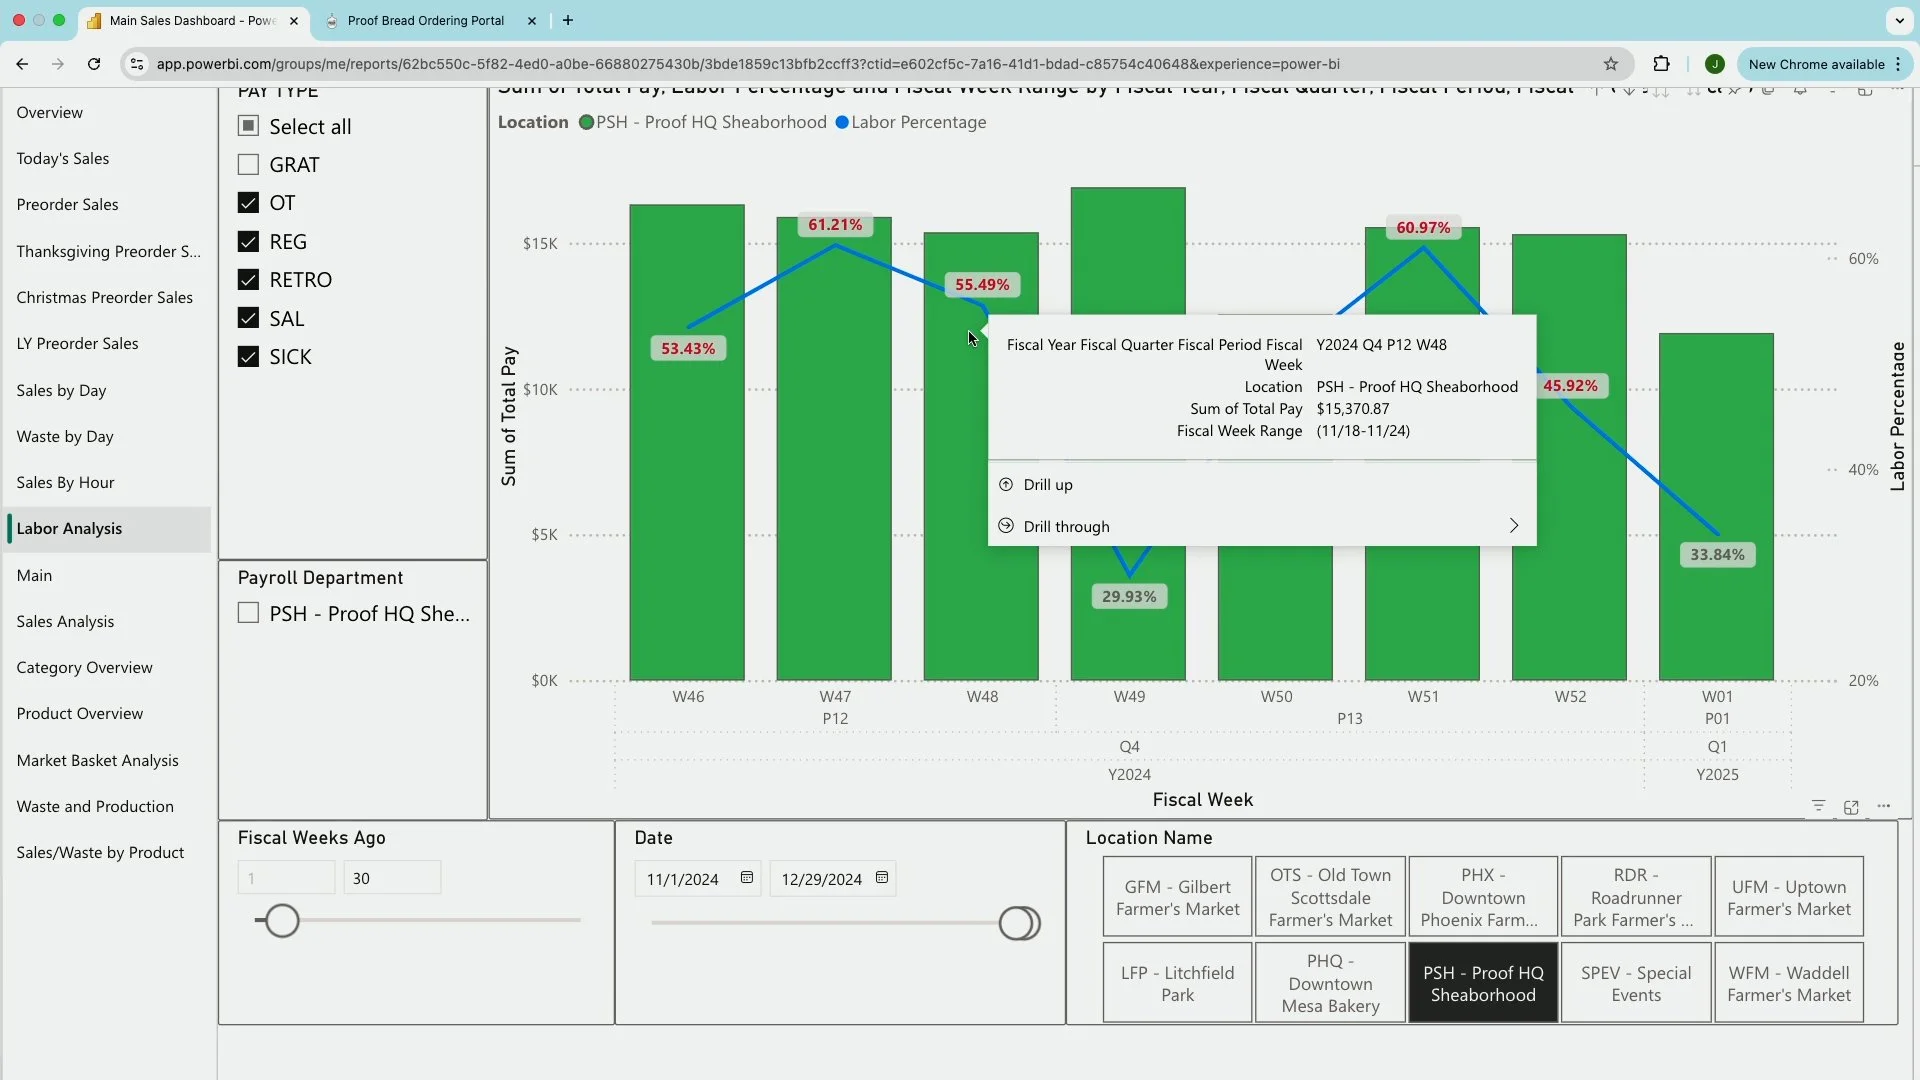Choose Drill up in context menu
The width and height of the screenshot is (1920, 1080).
(1047, 485)
